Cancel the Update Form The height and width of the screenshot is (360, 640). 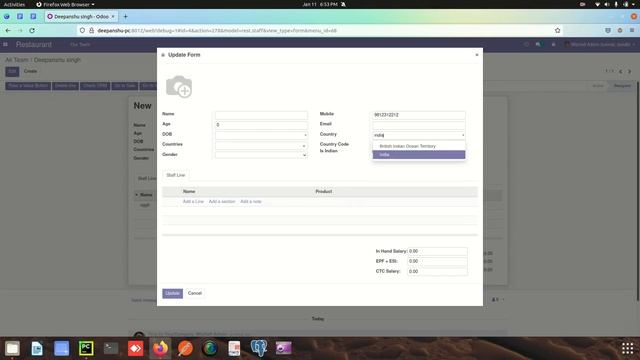[195, 293]
